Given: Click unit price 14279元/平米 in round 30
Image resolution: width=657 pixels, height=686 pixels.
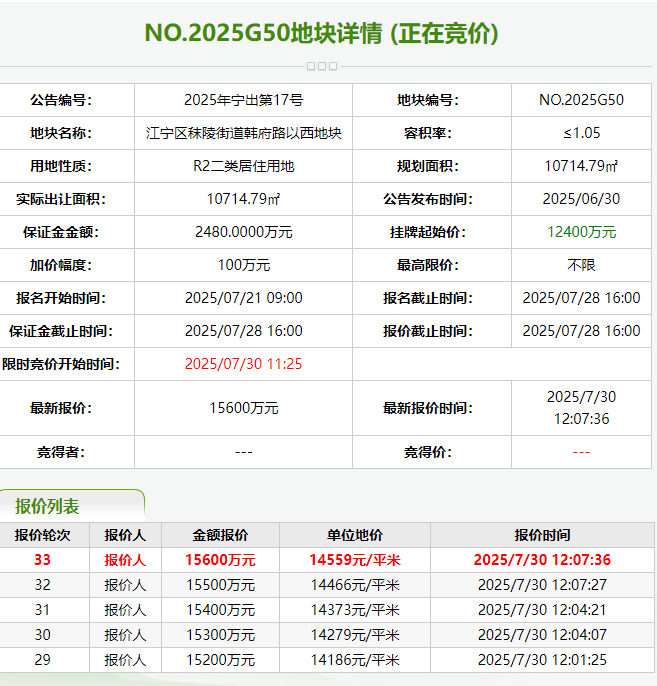Looking at the screenshot, I should point(354,635).
